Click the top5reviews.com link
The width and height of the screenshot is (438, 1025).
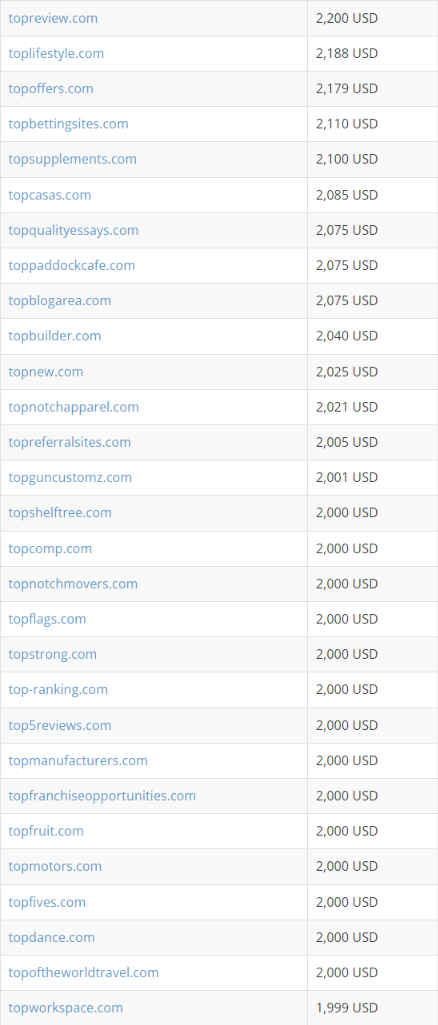(60, 726)
